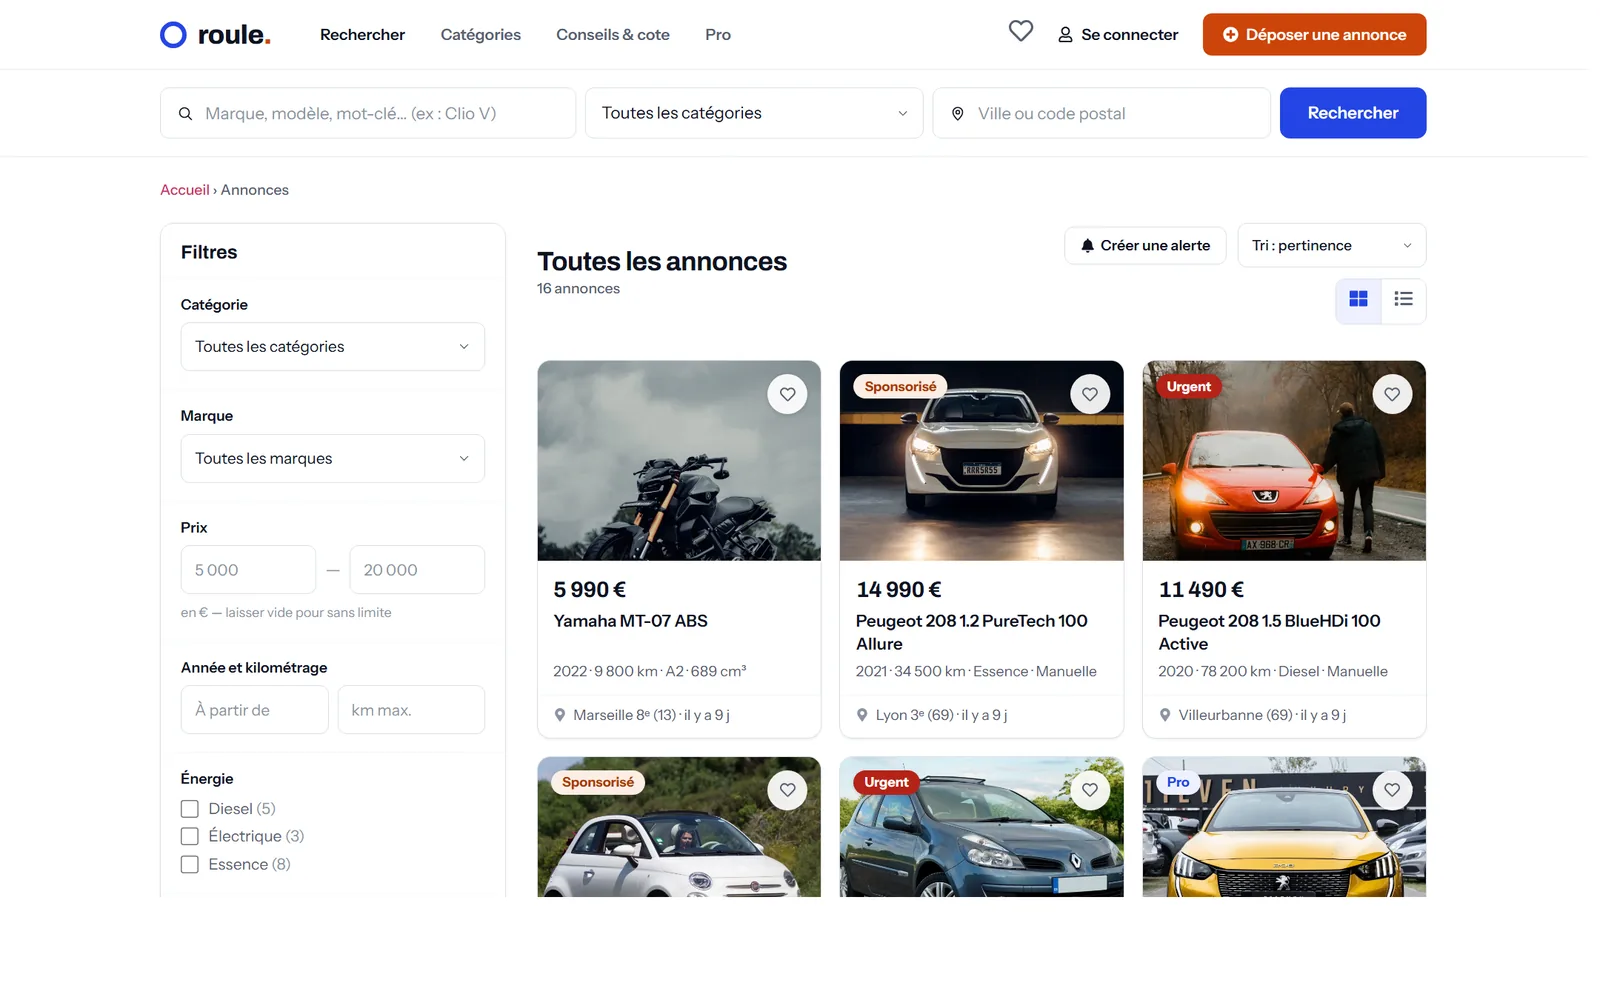This screenshot has width=1600, height=1000.
Task: Open Peugeot 208 1.2 PureTech 100 Allure title
Action: click(x=972, y=633)
